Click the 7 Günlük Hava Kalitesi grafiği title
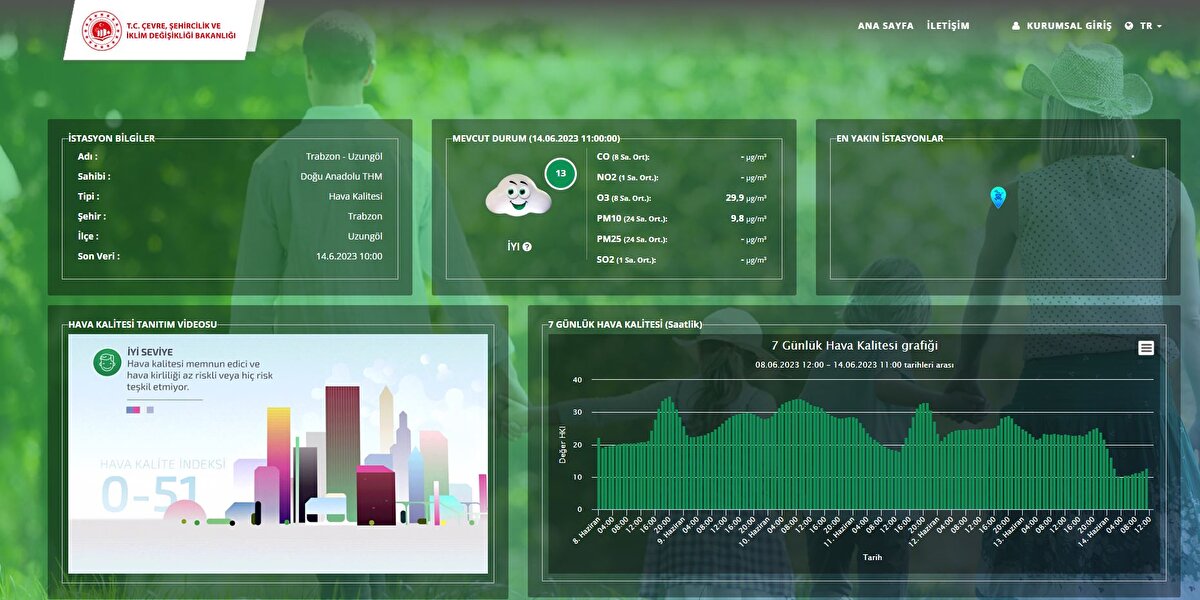1200x600 pixels. tap(854, 346)
